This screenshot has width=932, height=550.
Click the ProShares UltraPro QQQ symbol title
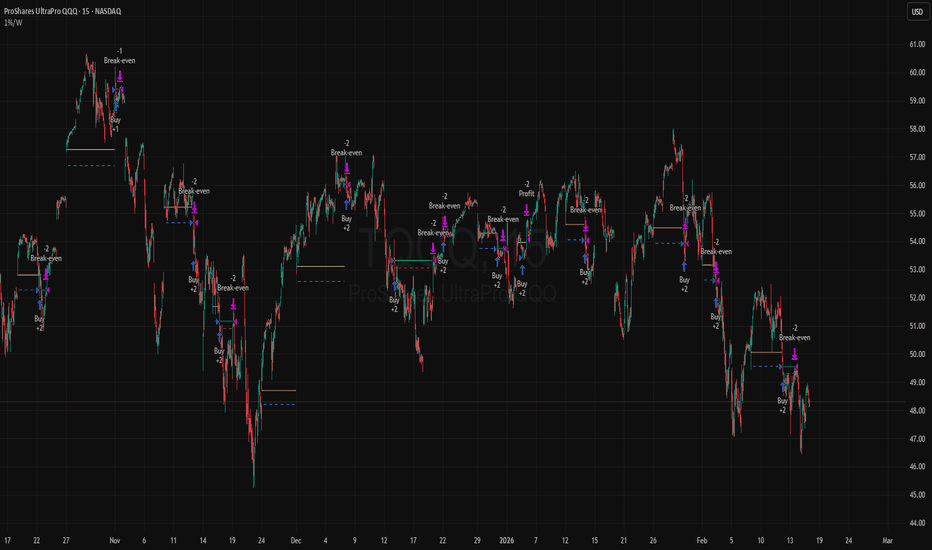click(53, 10)
